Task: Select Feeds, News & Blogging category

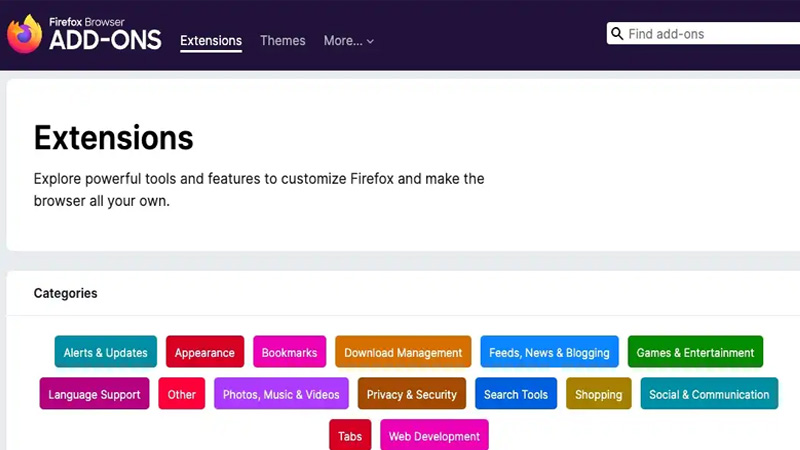Action: pos(549,352)
